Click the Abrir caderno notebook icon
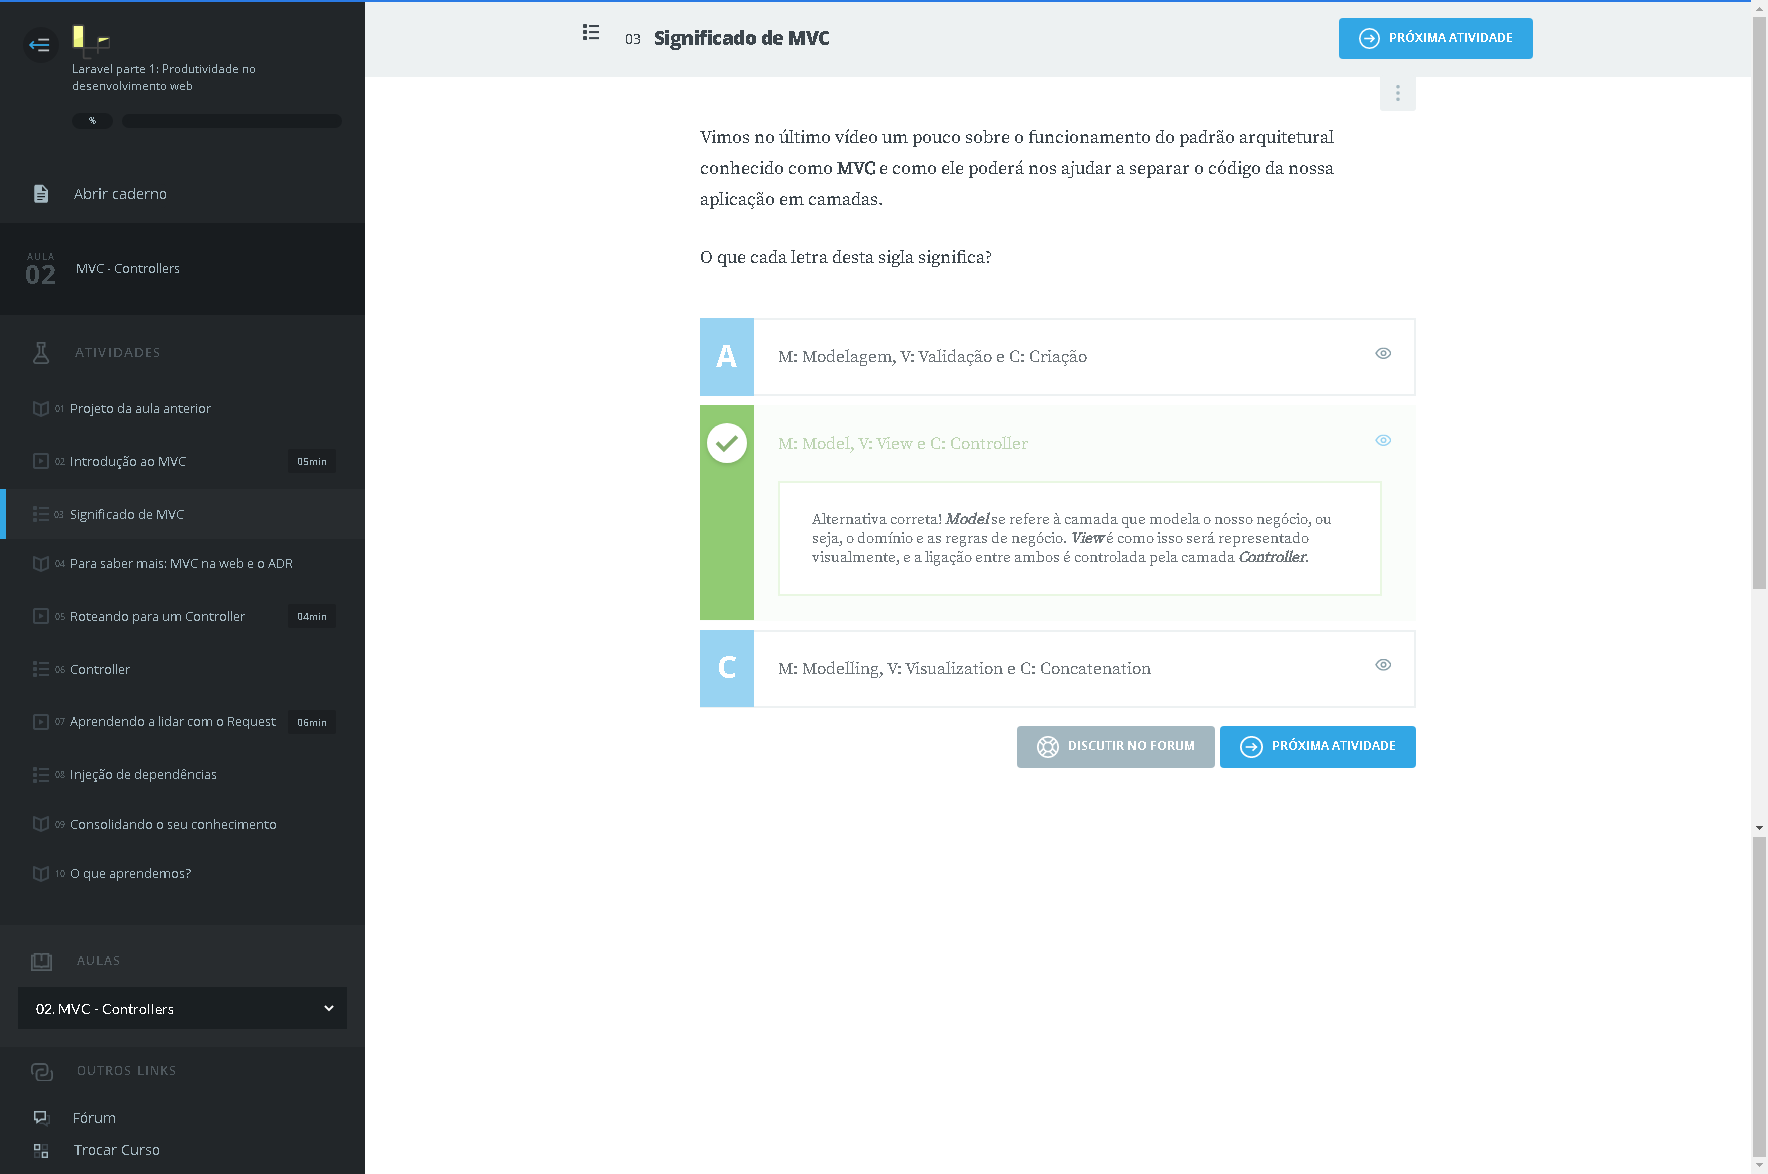Image resolution: width=1768 pixels, height=1174 pixels. (41, 194)
